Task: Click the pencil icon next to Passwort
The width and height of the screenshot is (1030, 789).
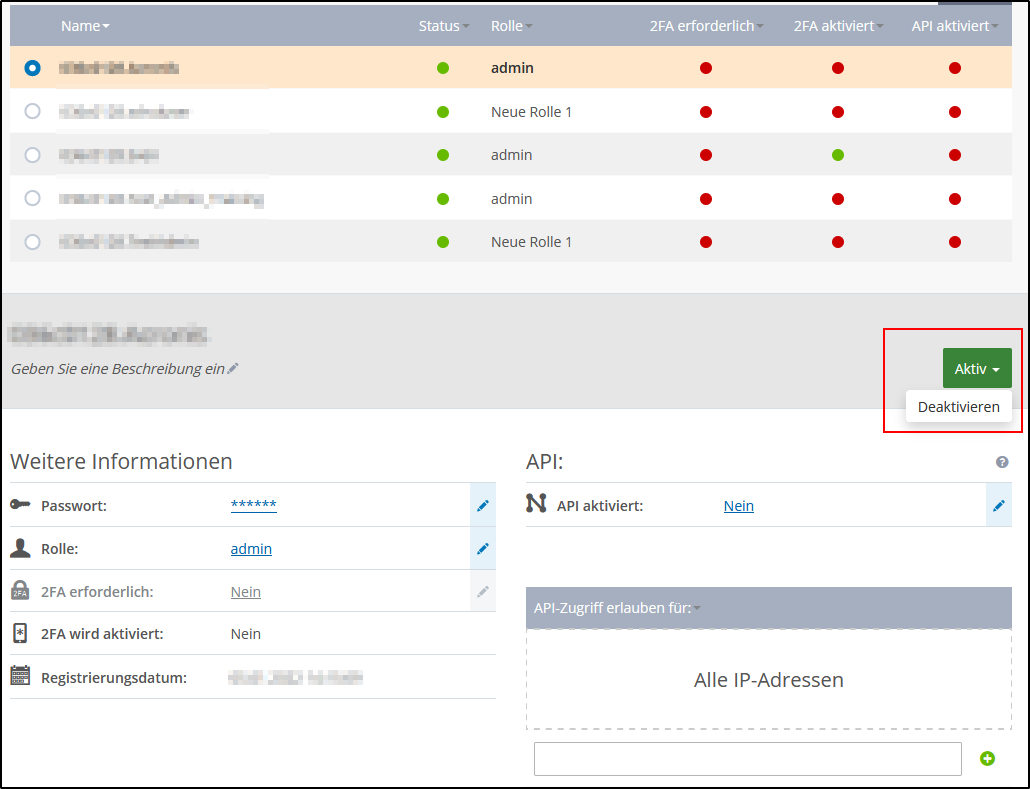Action: (x=483, y=506)
